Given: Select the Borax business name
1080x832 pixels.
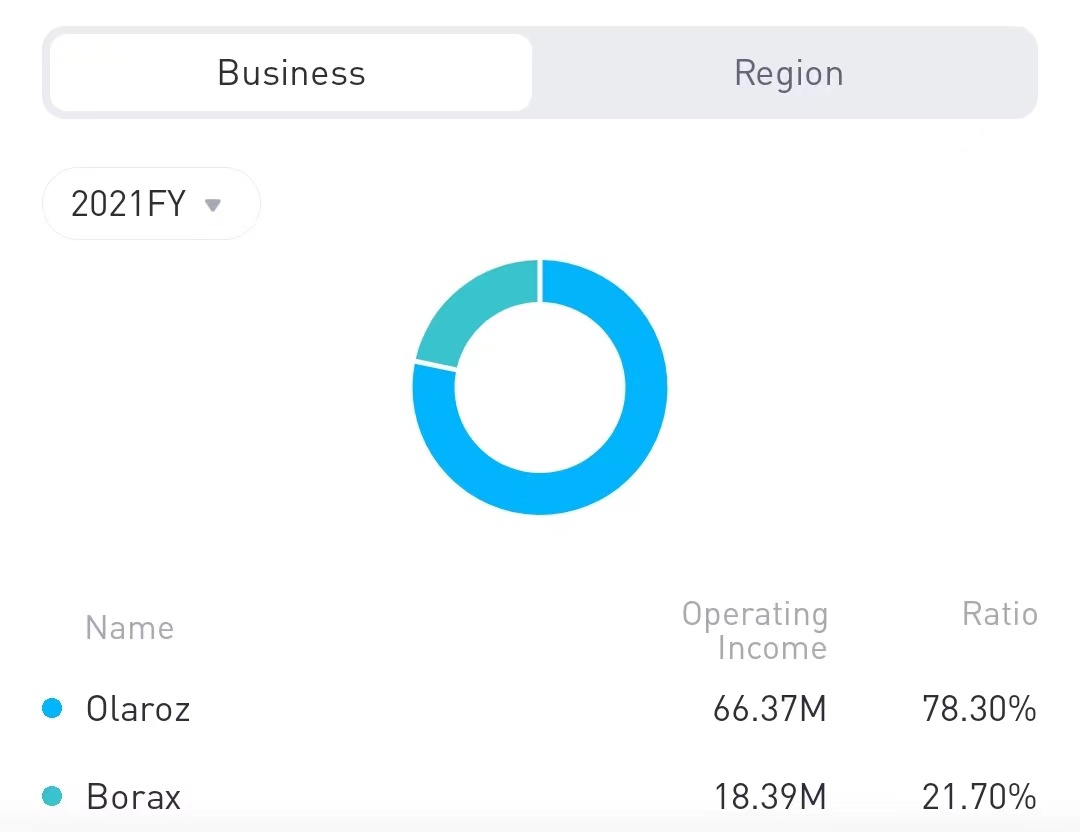Looking at the screenshot, I should point(134,797).
